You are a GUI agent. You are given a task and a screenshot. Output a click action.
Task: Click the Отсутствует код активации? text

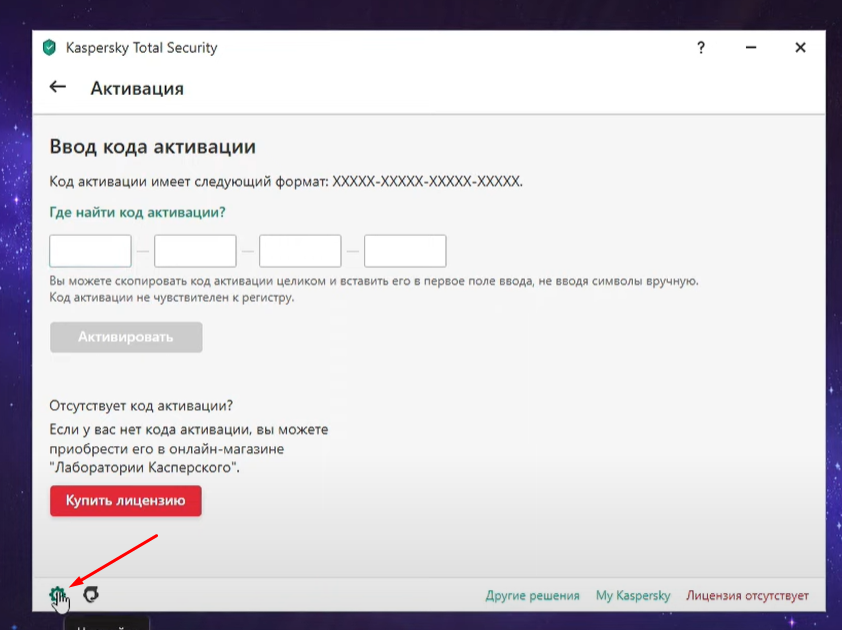[x=141, y=405]
